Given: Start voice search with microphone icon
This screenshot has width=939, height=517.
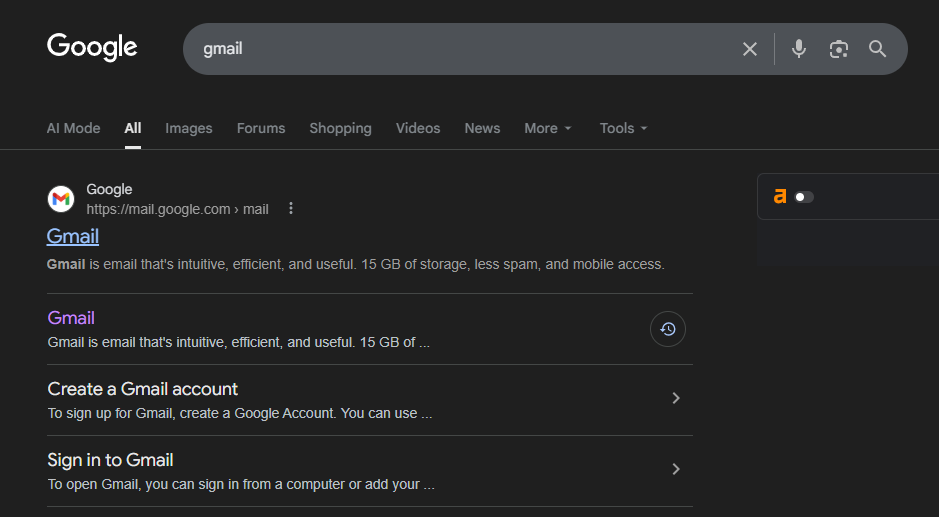Looking at the screenshot, I should click(798, 49).
